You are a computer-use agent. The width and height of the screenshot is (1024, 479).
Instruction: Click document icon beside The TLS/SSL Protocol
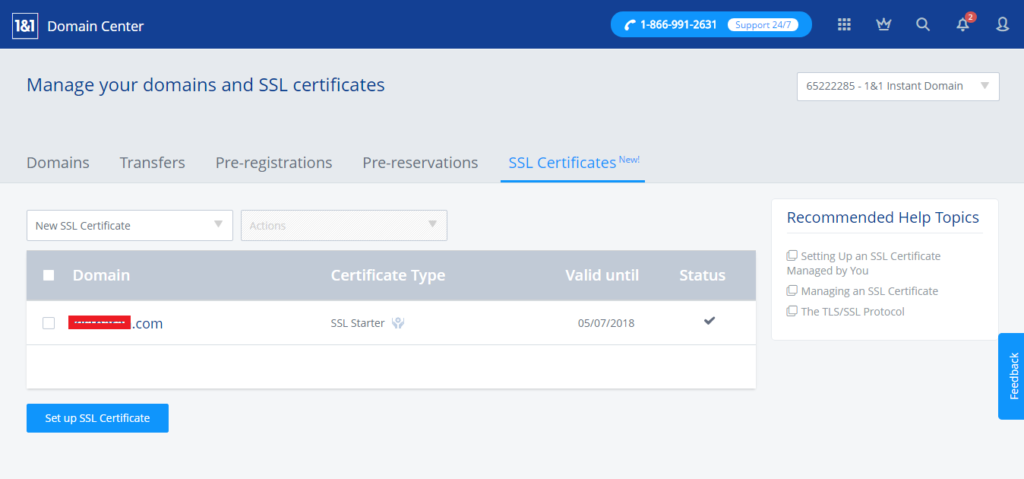(792, 312)
